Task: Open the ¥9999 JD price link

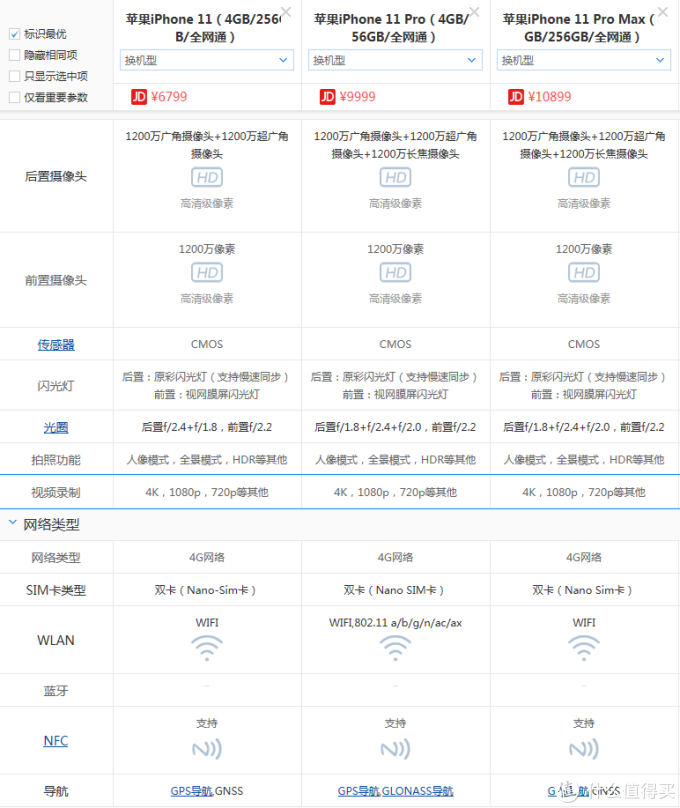Action: [x=358, y=97]
